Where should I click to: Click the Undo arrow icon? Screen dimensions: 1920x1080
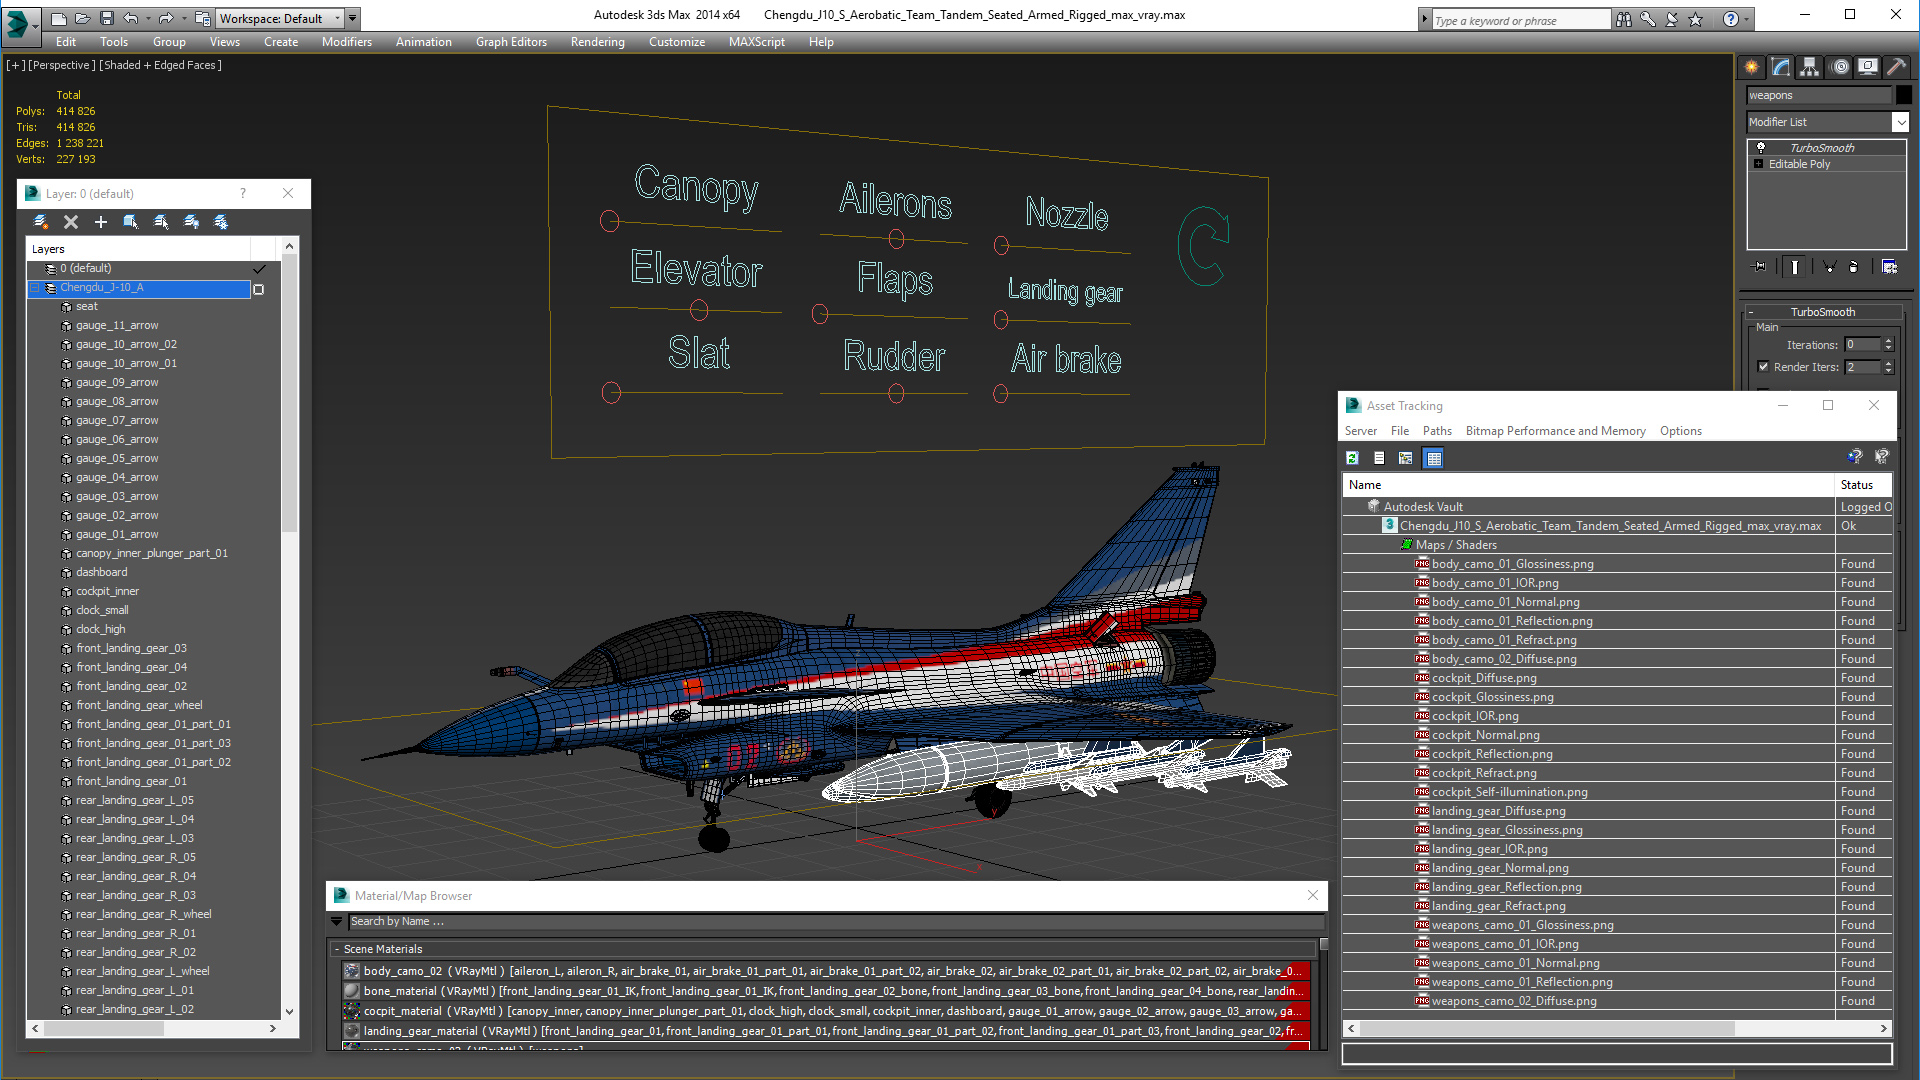point(130,18)
